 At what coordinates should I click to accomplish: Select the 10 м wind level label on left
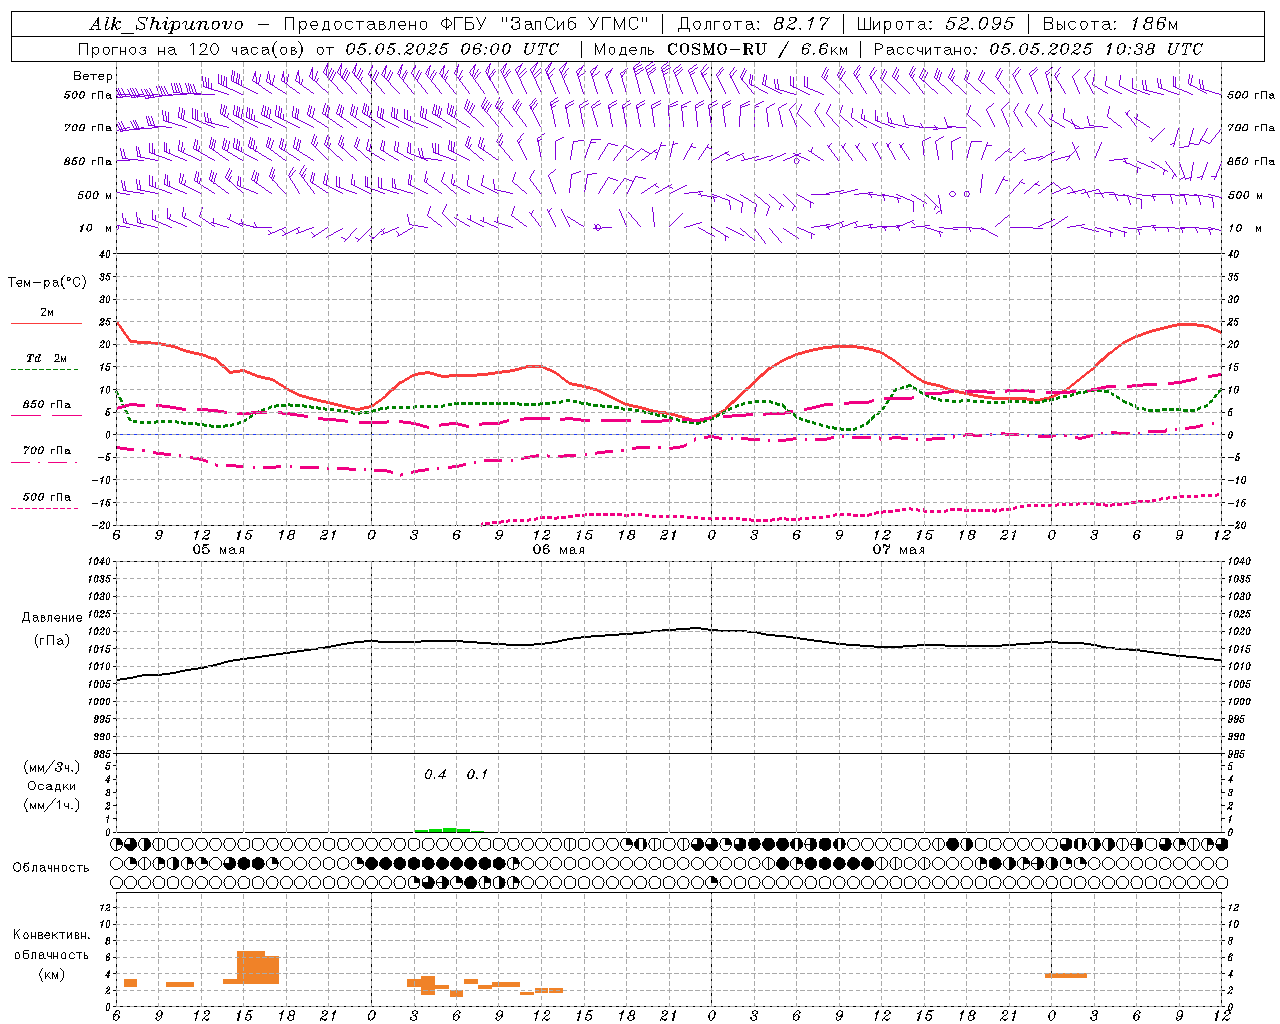(x=96, y=228)
